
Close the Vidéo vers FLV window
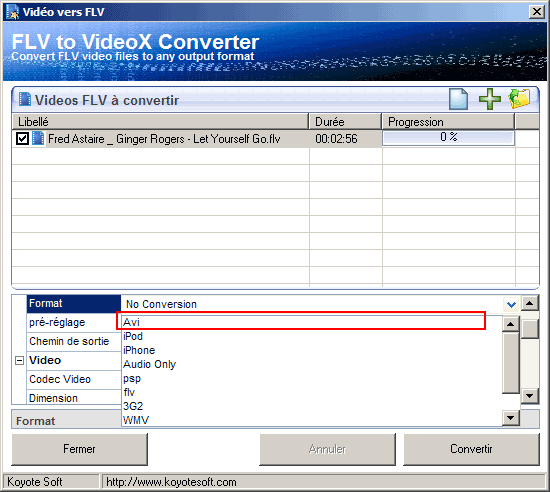click(x=537, y=12)
